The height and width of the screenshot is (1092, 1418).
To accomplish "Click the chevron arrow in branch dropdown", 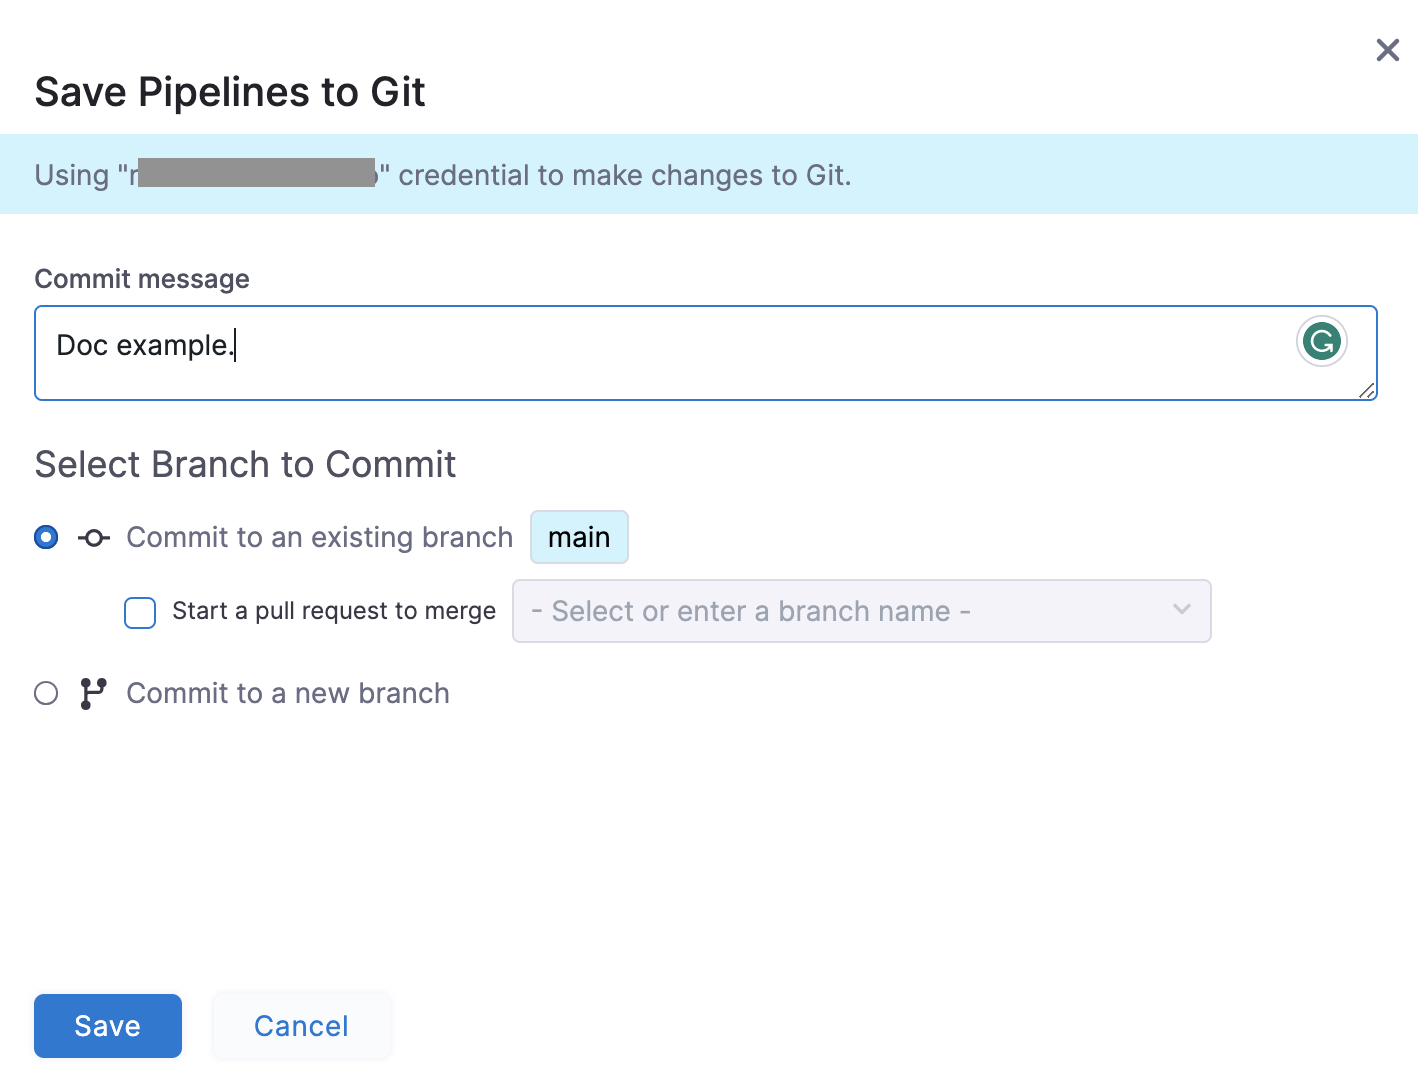I will [1181, 610].
